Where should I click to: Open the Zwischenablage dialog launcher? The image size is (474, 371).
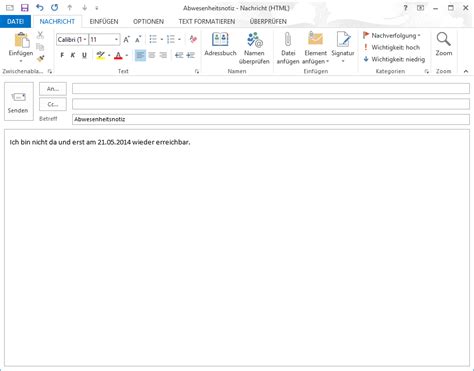[50, 71]
